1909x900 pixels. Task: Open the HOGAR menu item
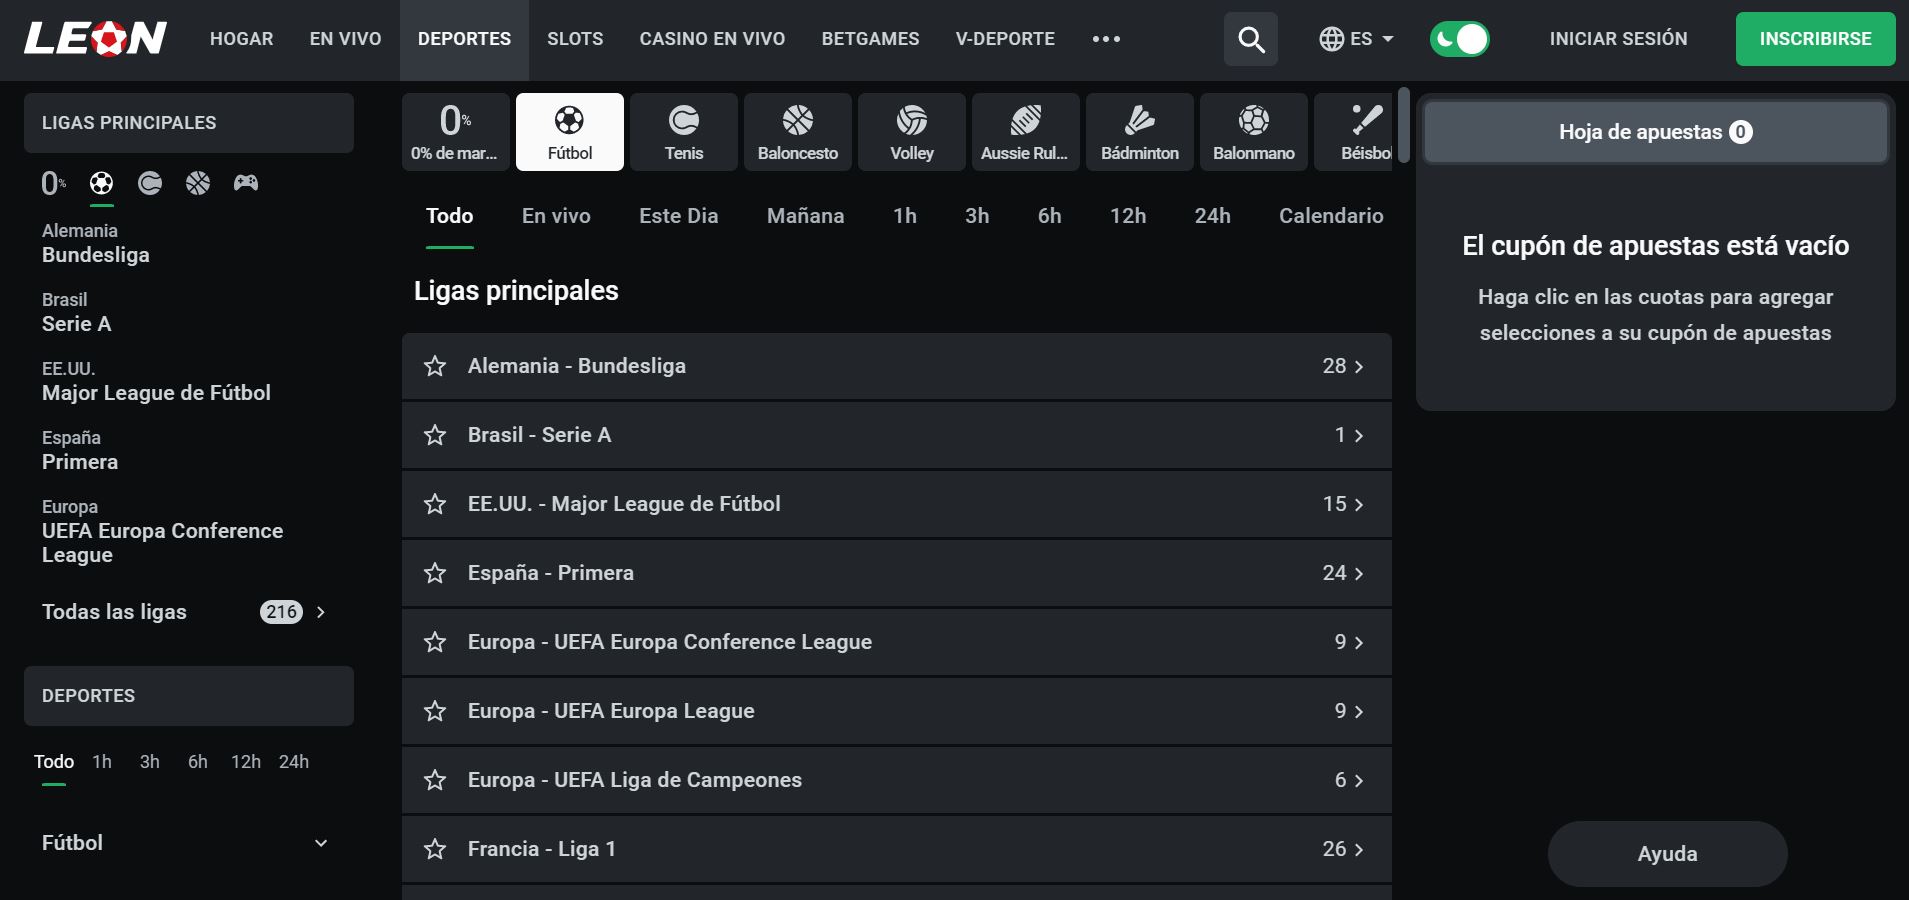241,39
